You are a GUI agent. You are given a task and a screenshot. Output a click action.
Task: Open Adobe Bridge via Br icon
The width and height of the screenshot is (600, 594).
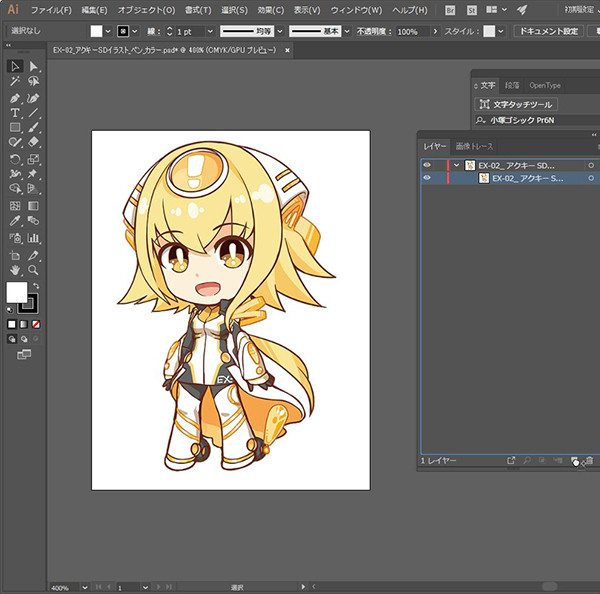[x=450, y=10]
